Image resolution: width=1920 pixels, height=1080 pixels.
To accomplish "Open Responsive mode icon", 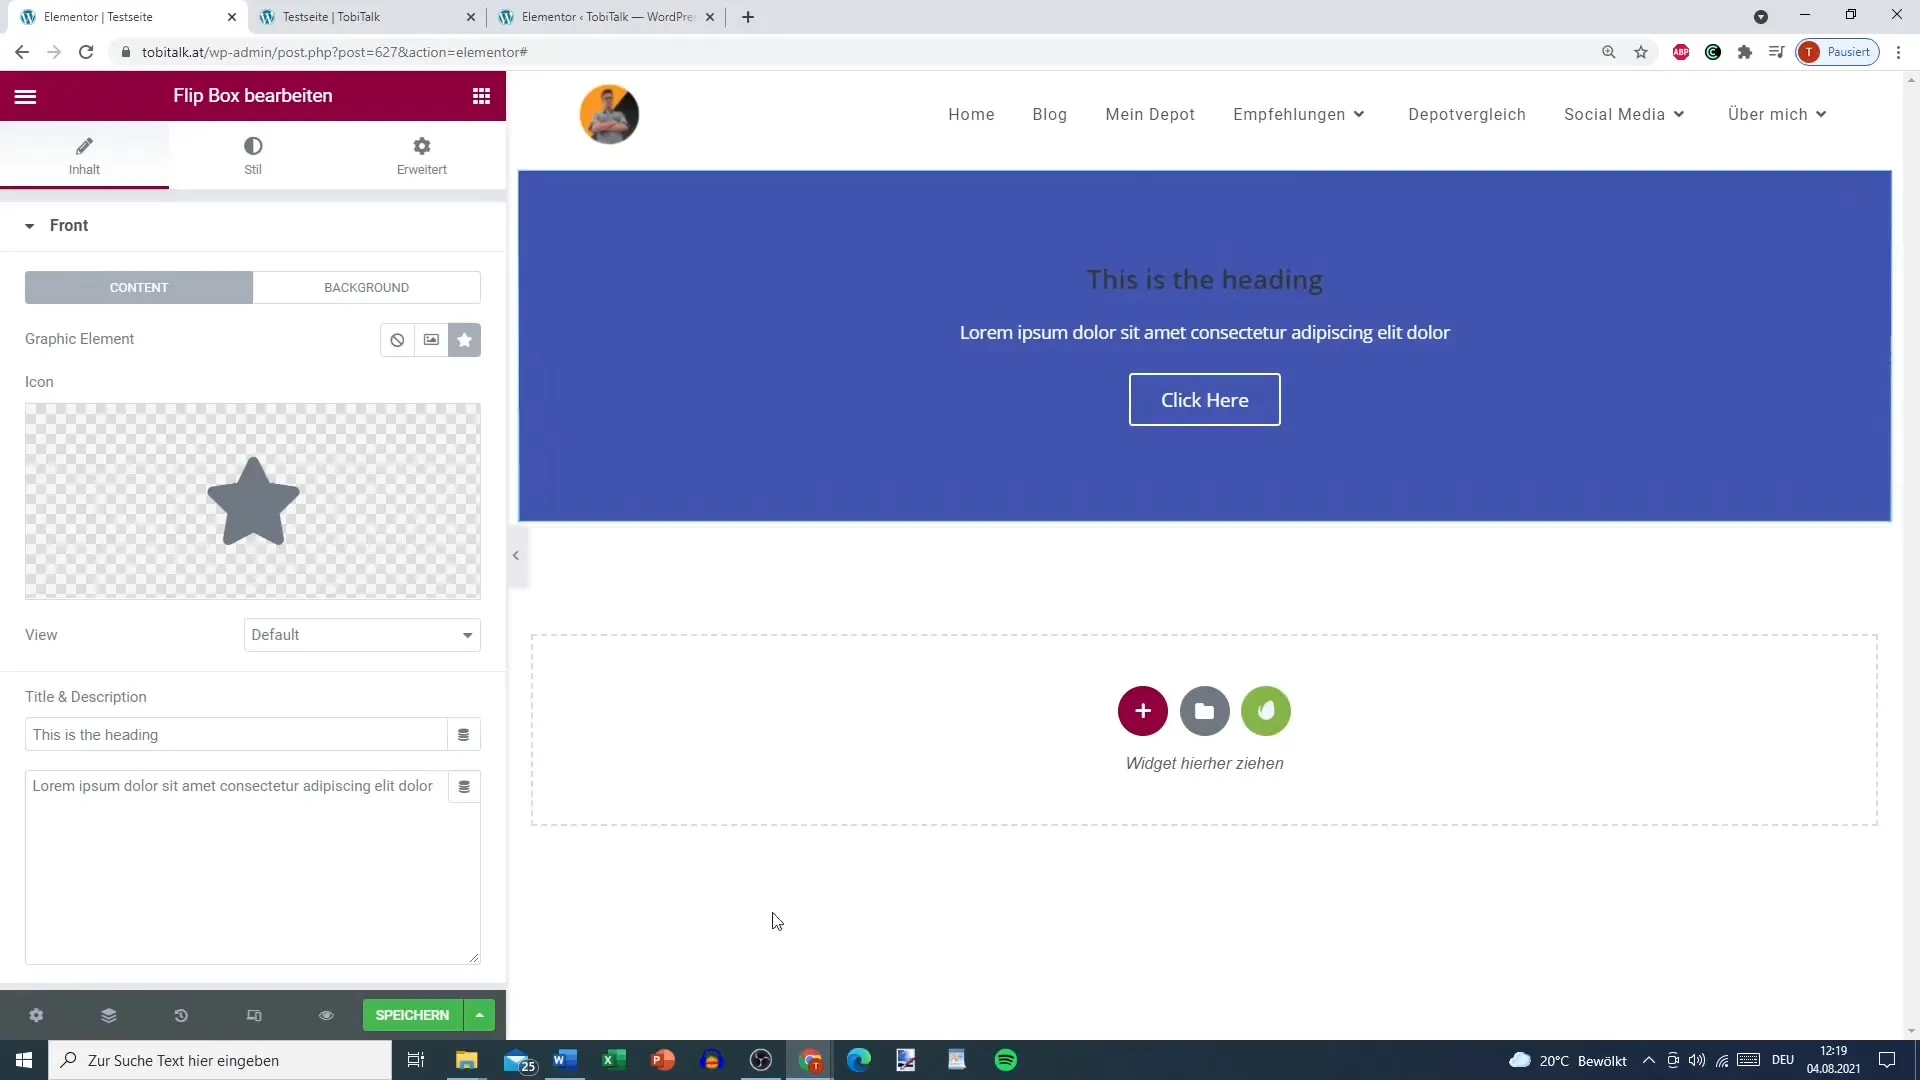I will point(254,1015).
